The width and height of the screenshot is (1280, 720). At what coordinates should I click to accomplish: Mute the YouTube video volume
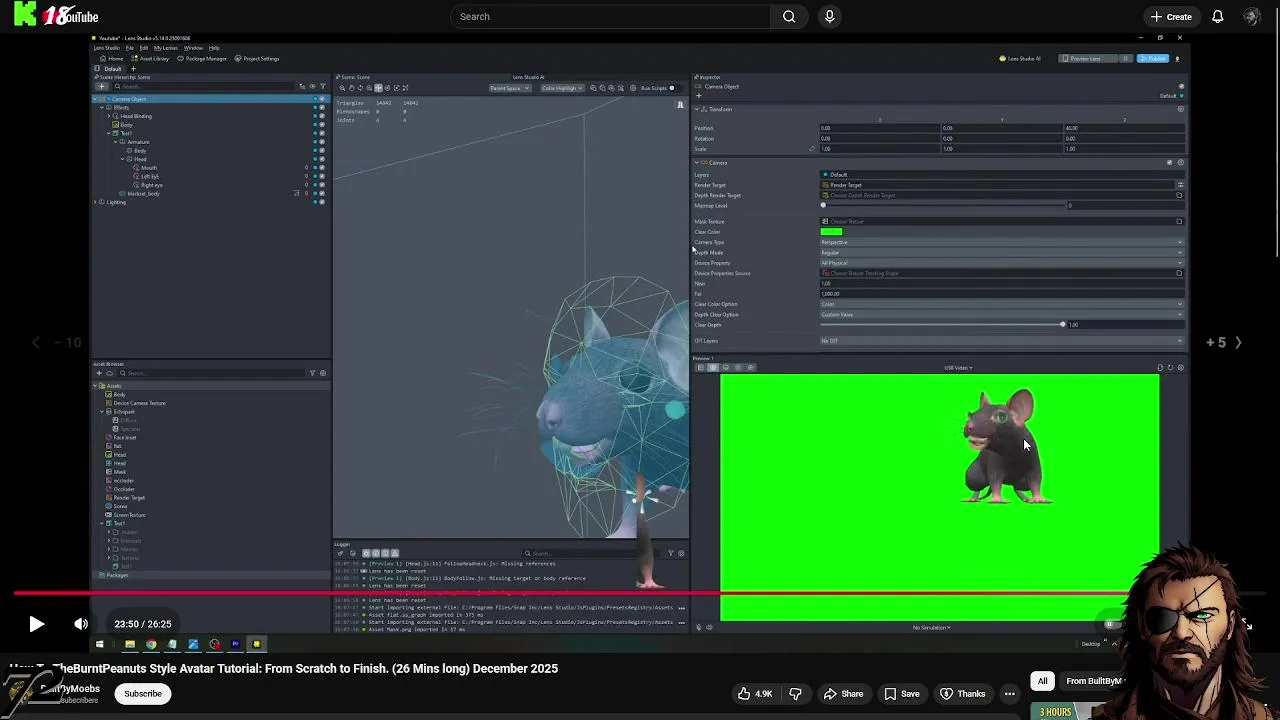pyautogui.click(x=81, y=624)
